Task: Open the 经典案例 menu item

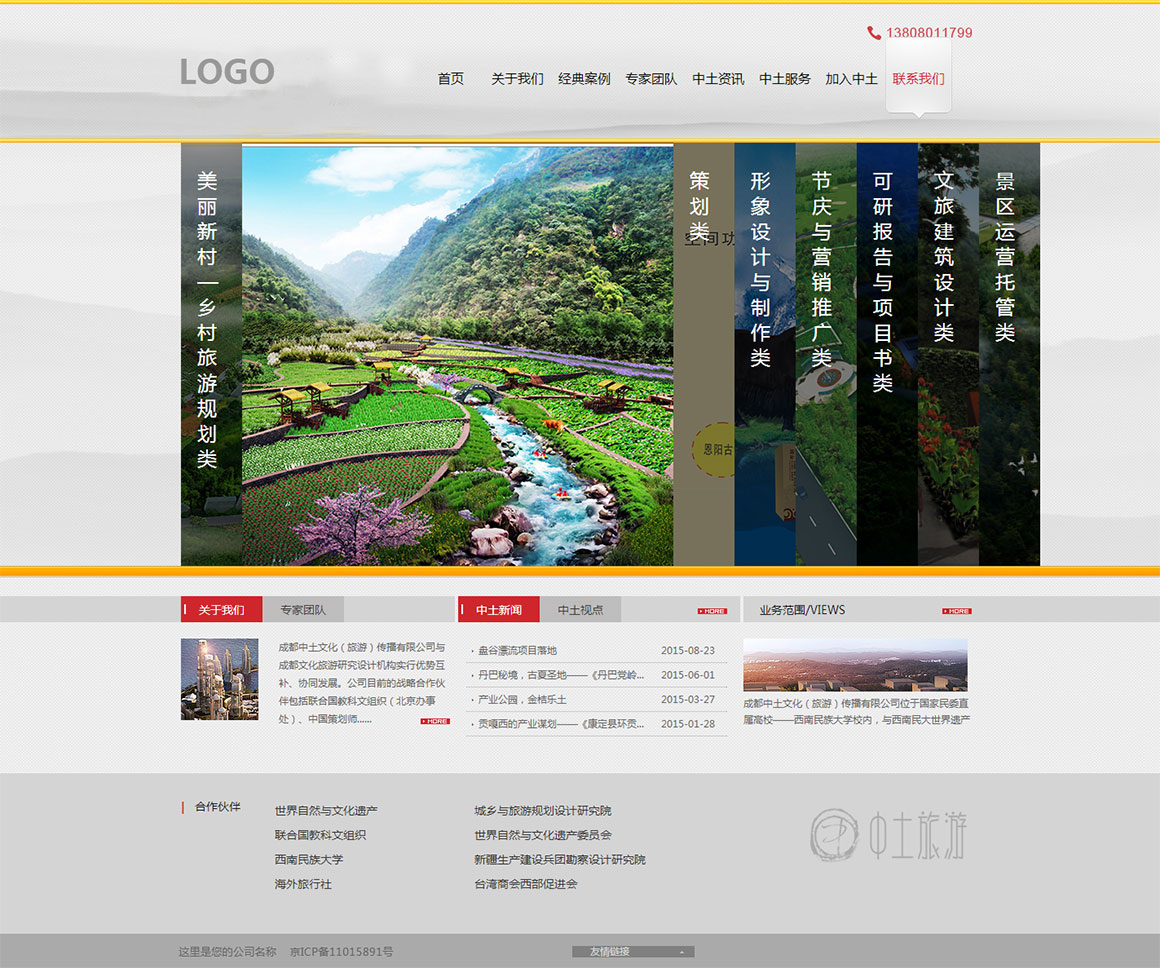Action: pyautogui.click(x=584, y=79)
